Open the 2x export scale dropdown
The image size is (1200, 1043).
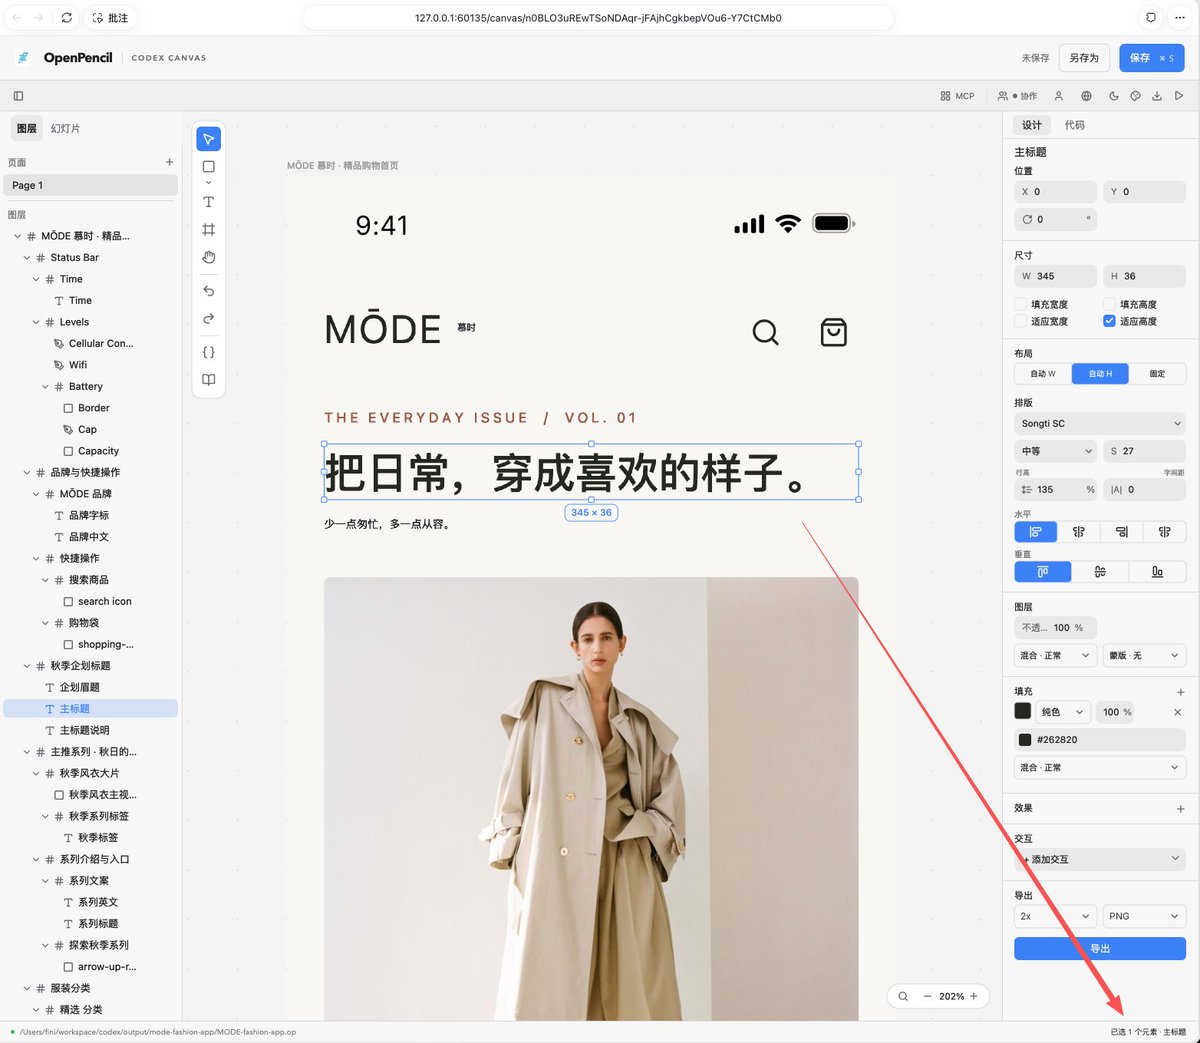coord(1056,916)
